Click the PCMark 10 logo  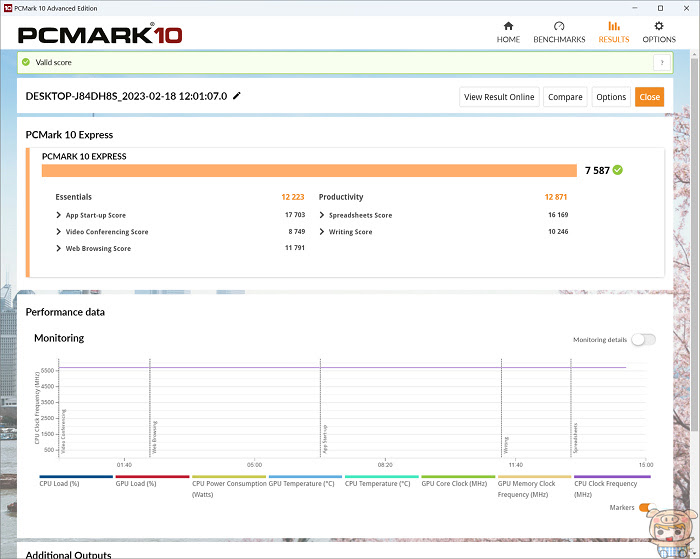[x=100, y=34]
